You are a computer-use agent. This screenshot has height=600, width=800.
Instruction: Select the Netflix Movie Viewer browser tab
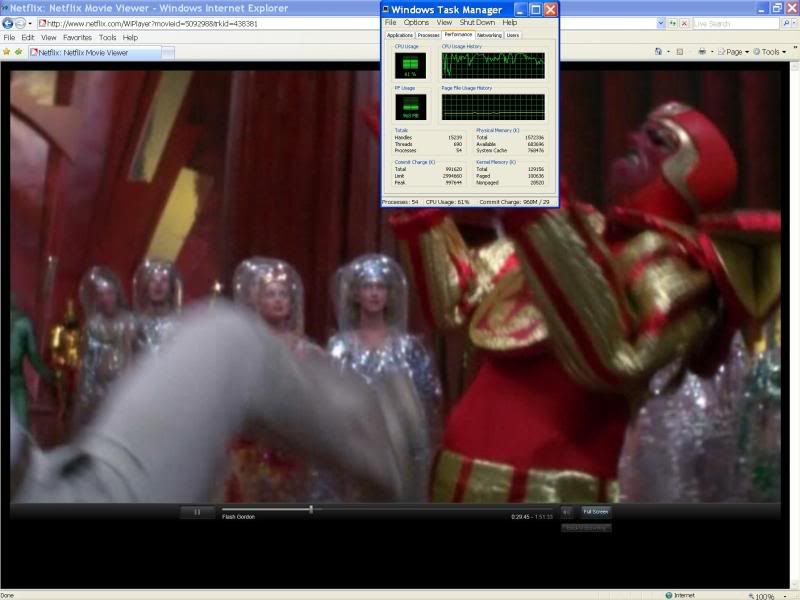(x=95, y=53)
